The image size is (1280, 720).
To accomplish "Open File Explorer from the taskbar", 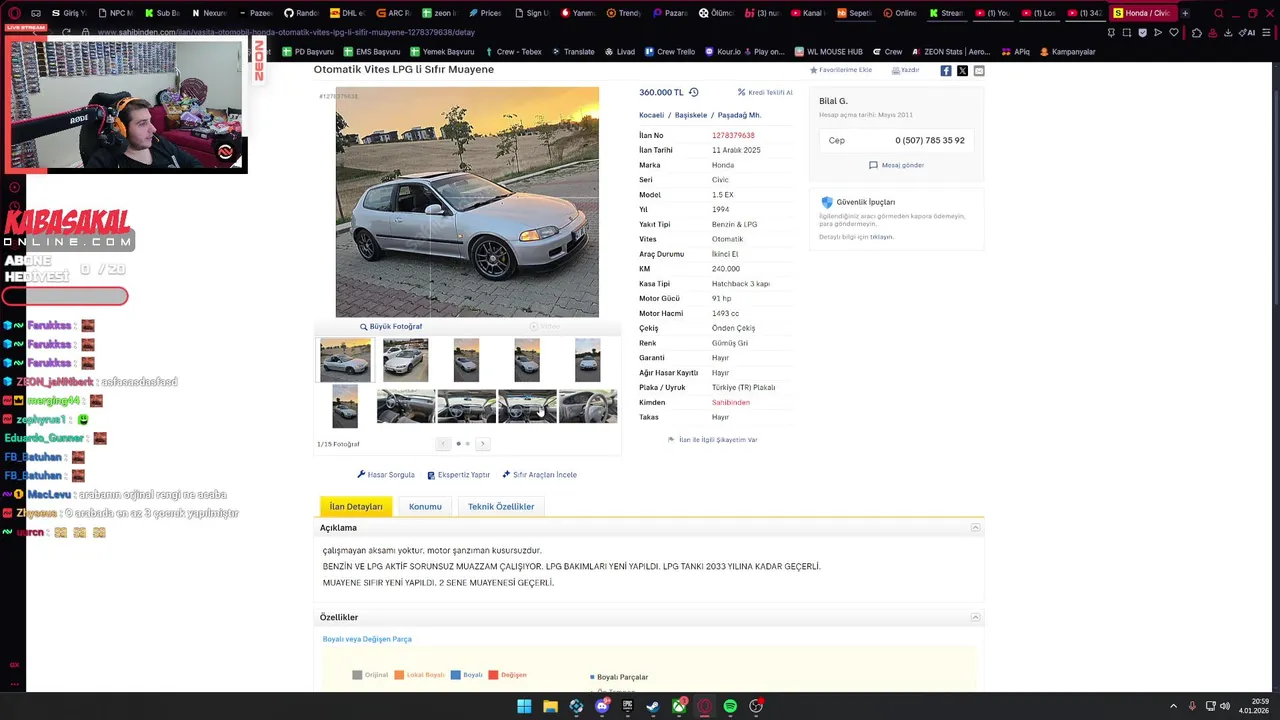I will coord(550,706).
